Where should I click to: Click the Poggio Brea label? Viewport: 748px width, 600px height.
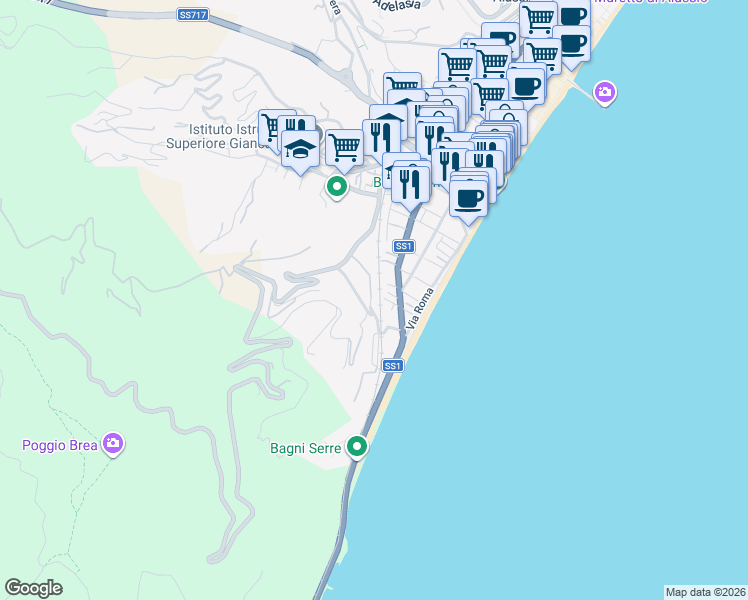[x=60, y=445]
